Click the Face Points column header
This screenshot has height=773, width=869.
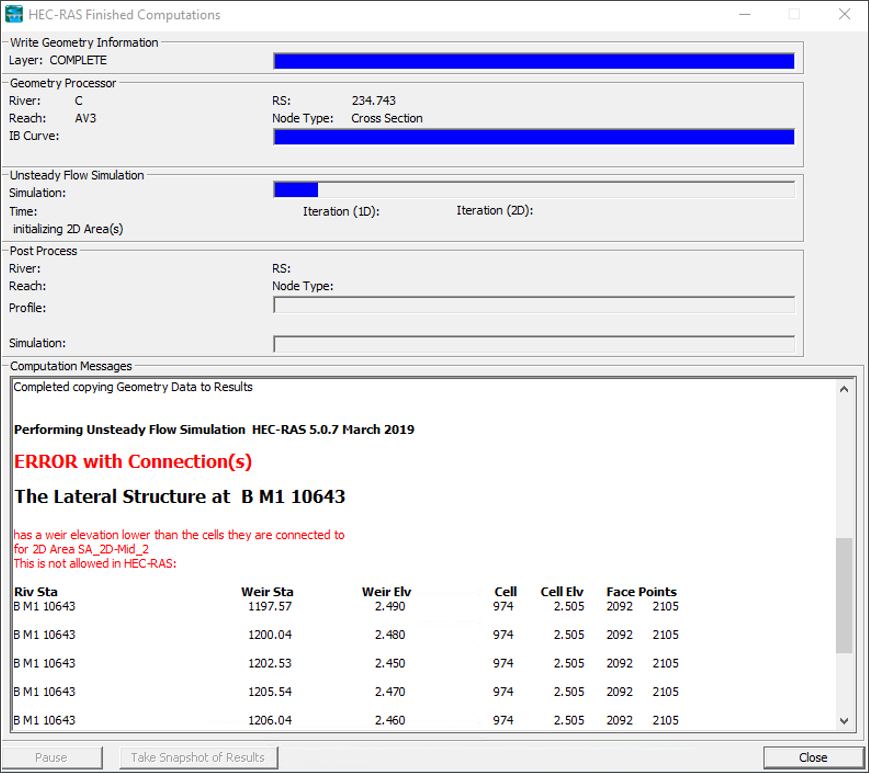641,592
